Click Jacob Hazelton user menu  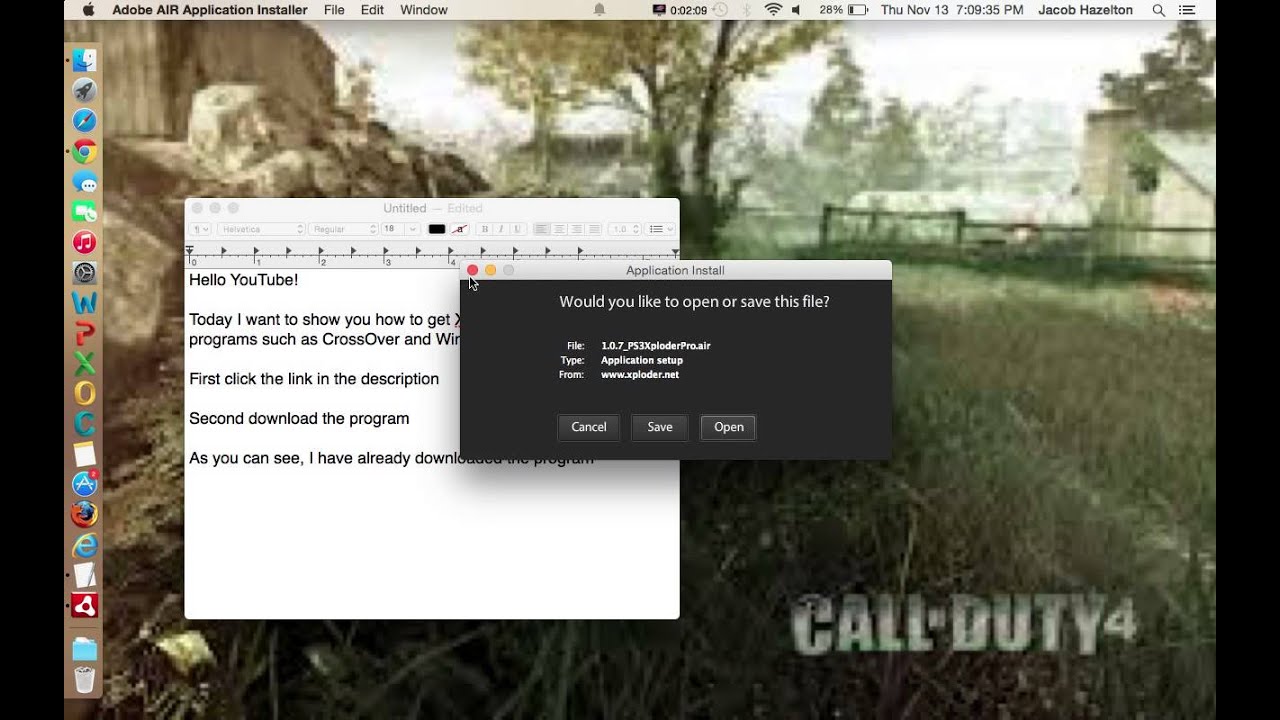[1086, 10]
